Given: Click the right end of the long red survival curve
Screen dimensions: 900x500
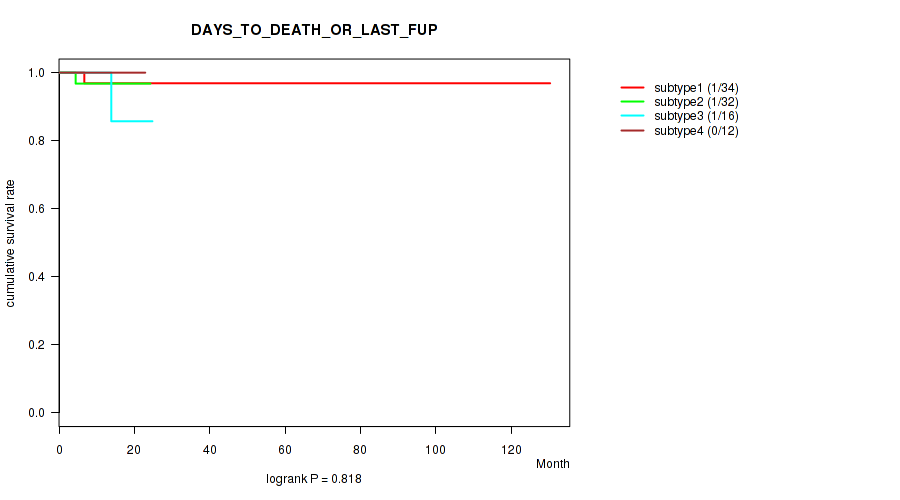Looking at the screenshot, I should 548,83.
